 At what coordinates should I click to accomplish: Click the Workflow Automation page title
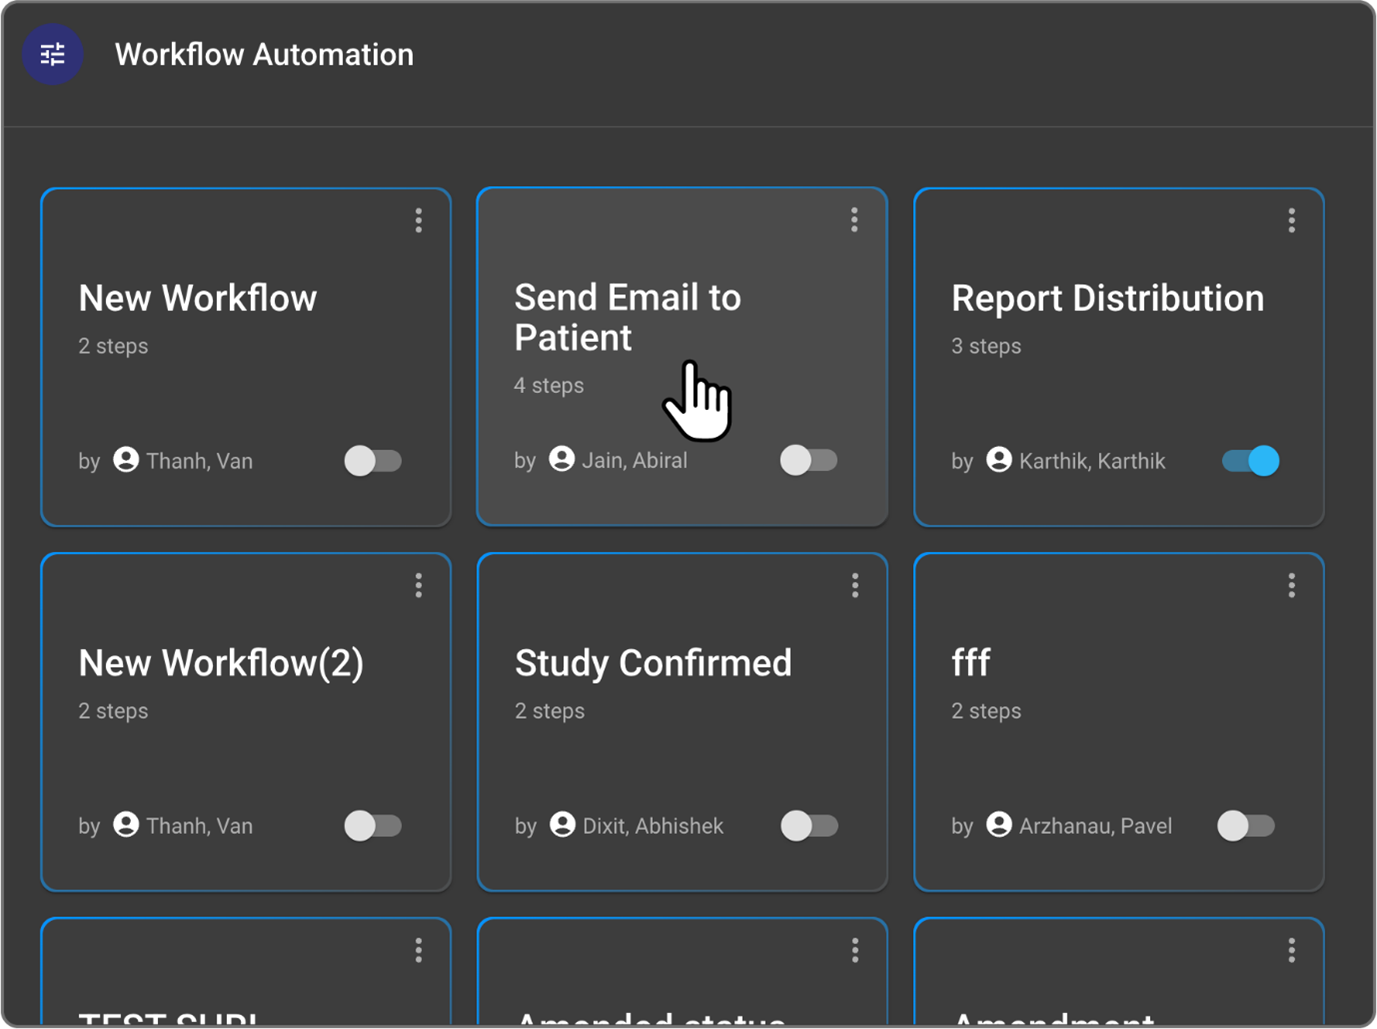click(264, 54)
